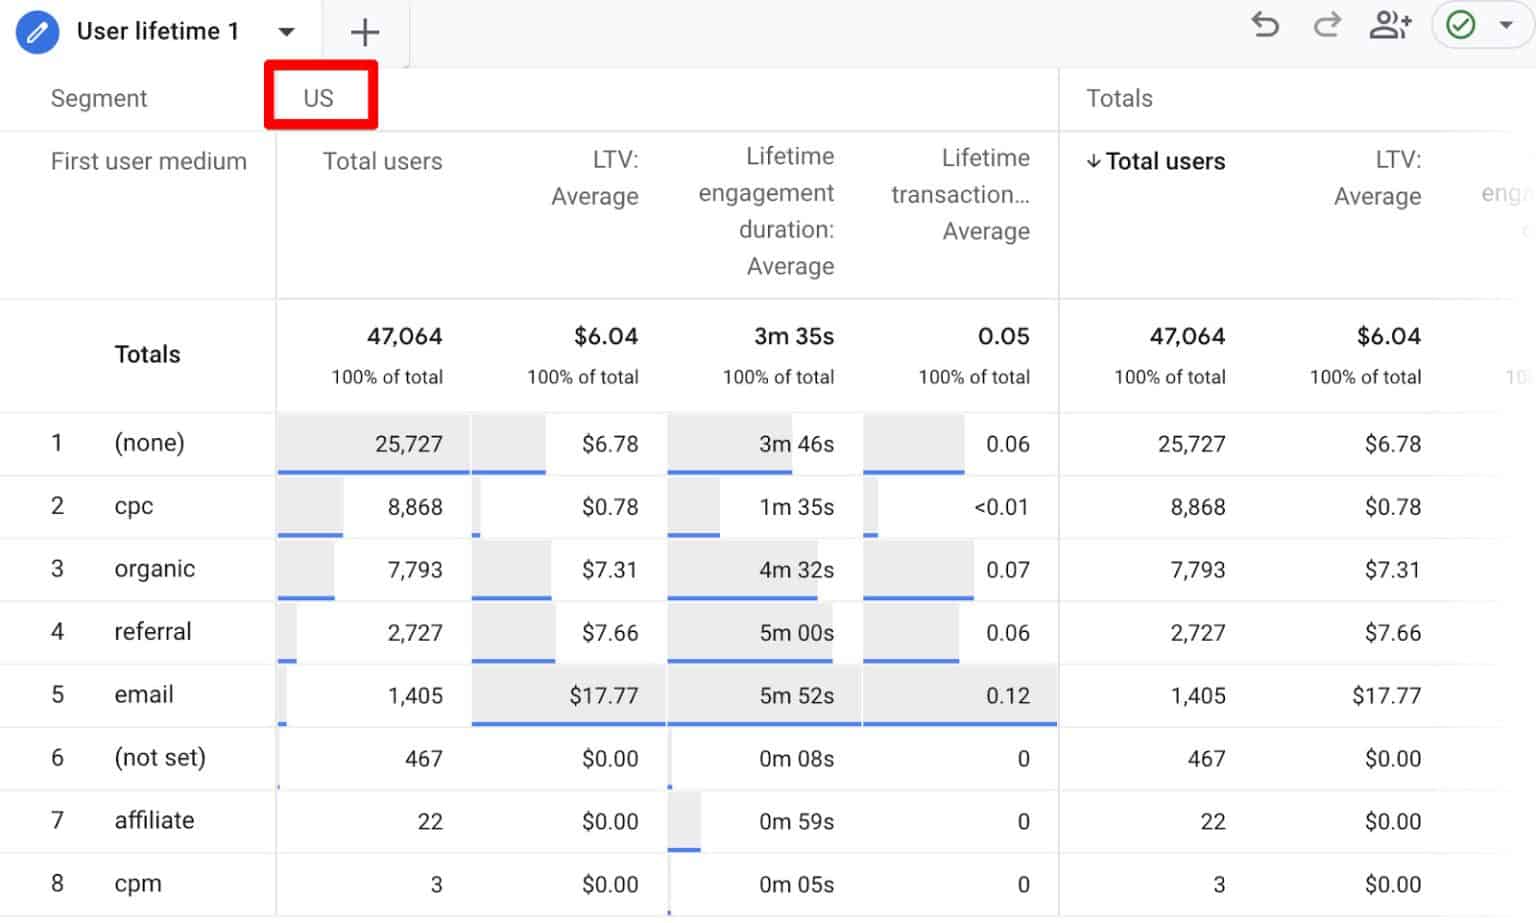Viewport: 1536px width, 923px height.
Task: Click the email row in the table
Action: [143, 694]
